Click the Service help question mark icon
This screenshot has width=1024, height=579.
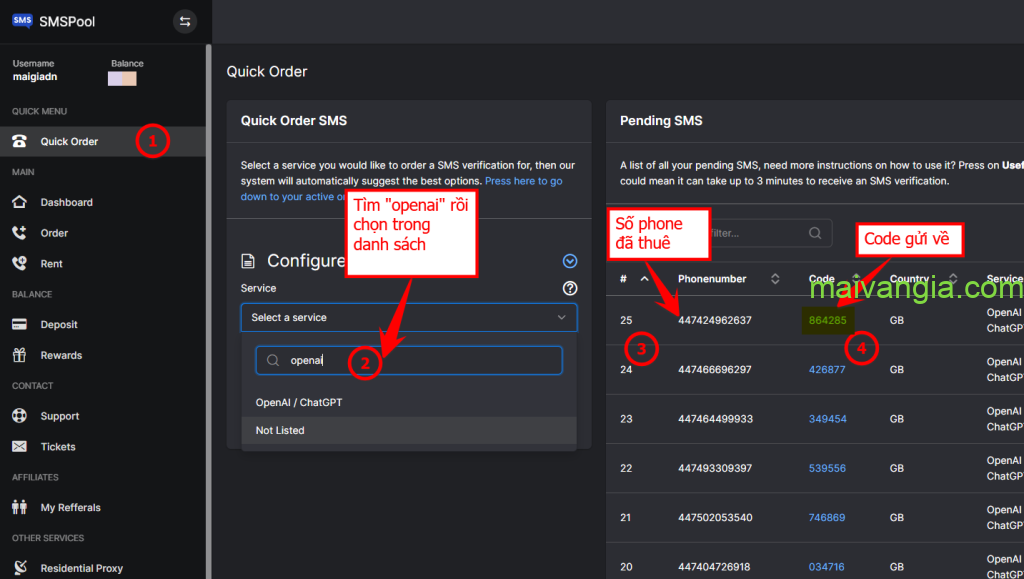pos(570,288)
